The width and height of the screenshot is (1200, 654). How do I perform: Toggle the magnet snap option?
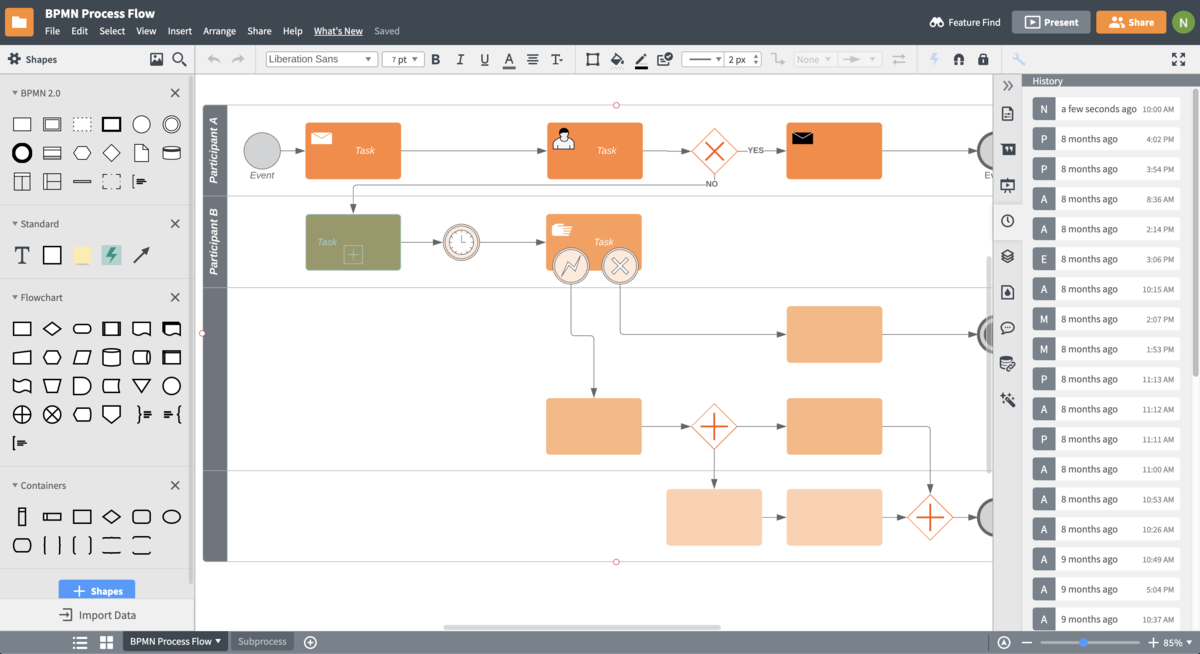coord(959,60)
